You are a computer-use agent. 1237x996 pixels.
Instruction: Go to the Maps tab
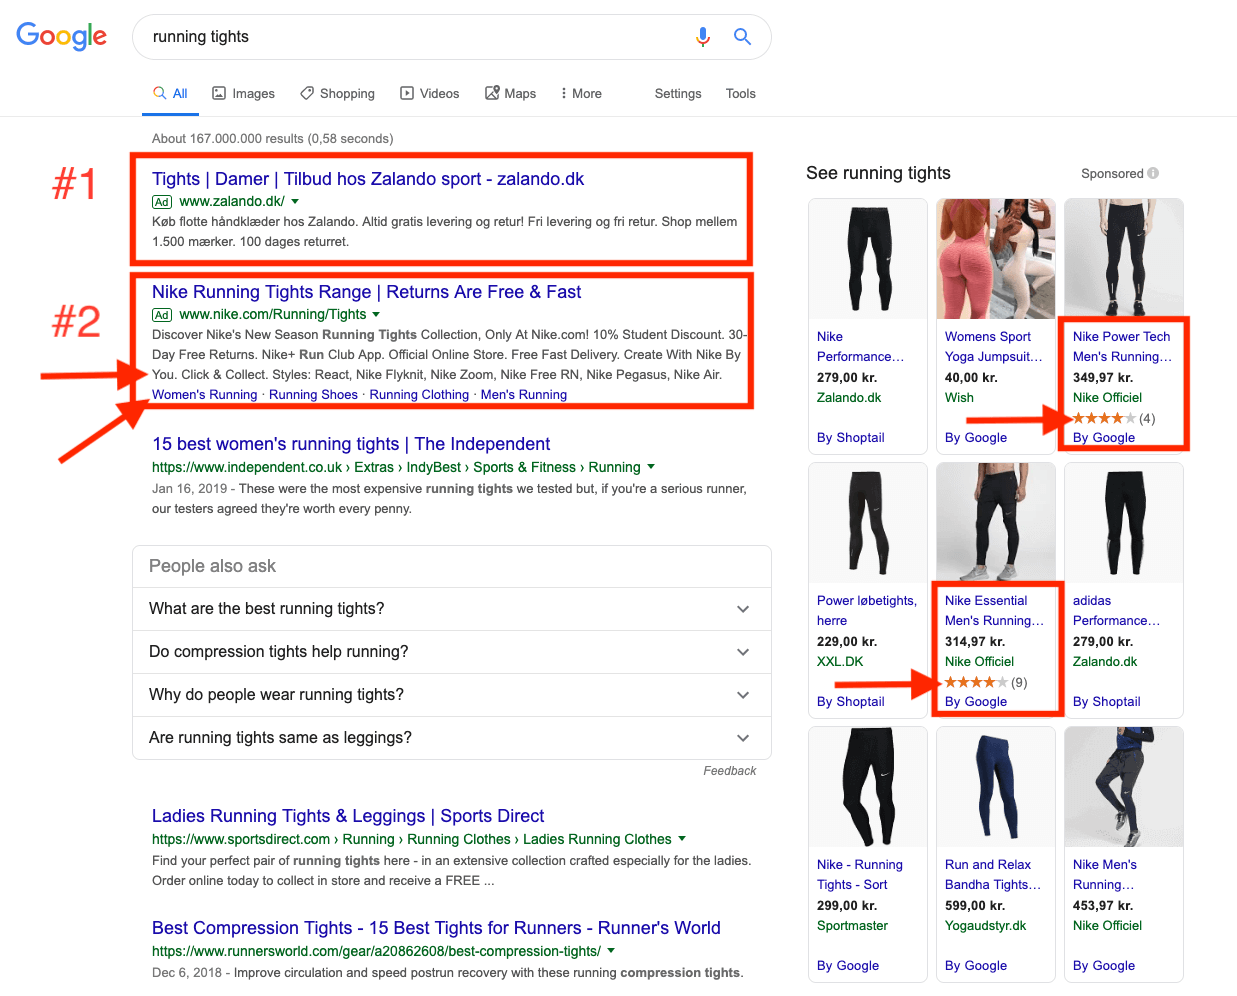[x=510, y=93]
